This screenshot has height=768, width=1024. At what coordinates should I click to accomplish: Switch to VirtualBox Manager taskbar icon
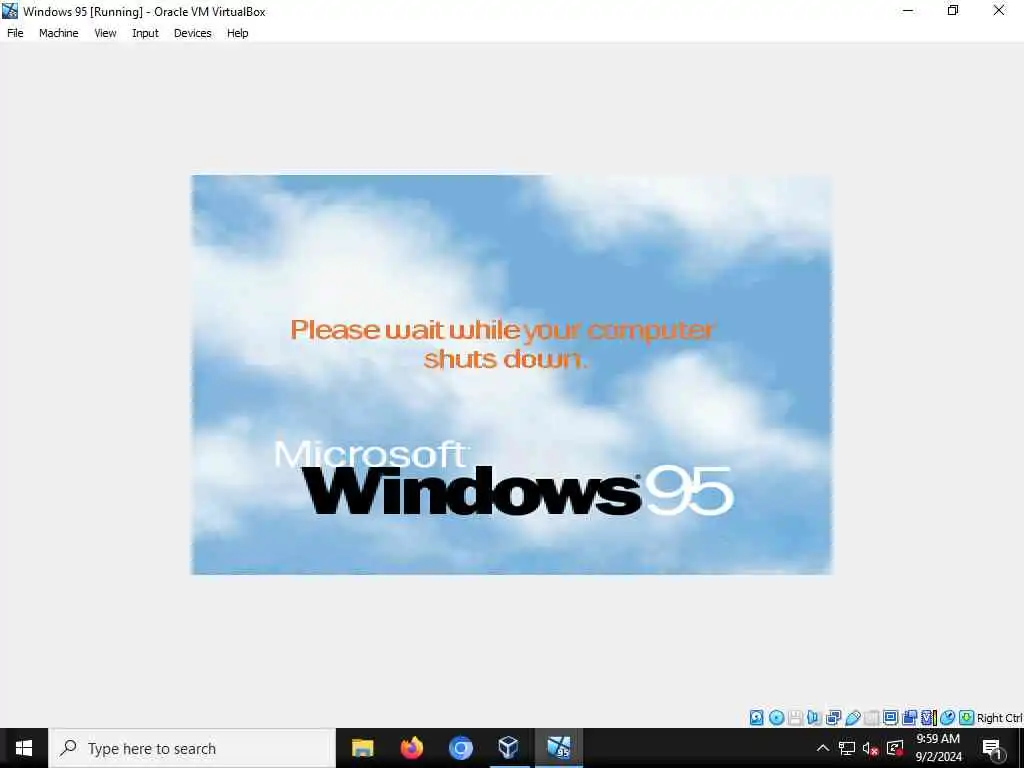[x=509, y=748]
